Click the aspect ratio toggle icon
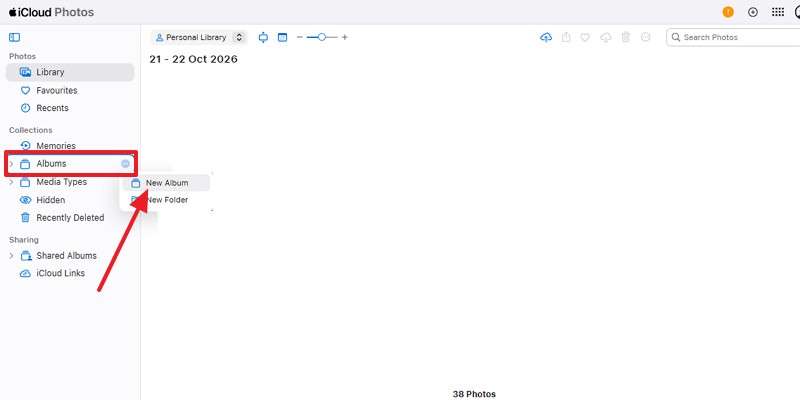This screenshot has height=400, width=800. 263,37
